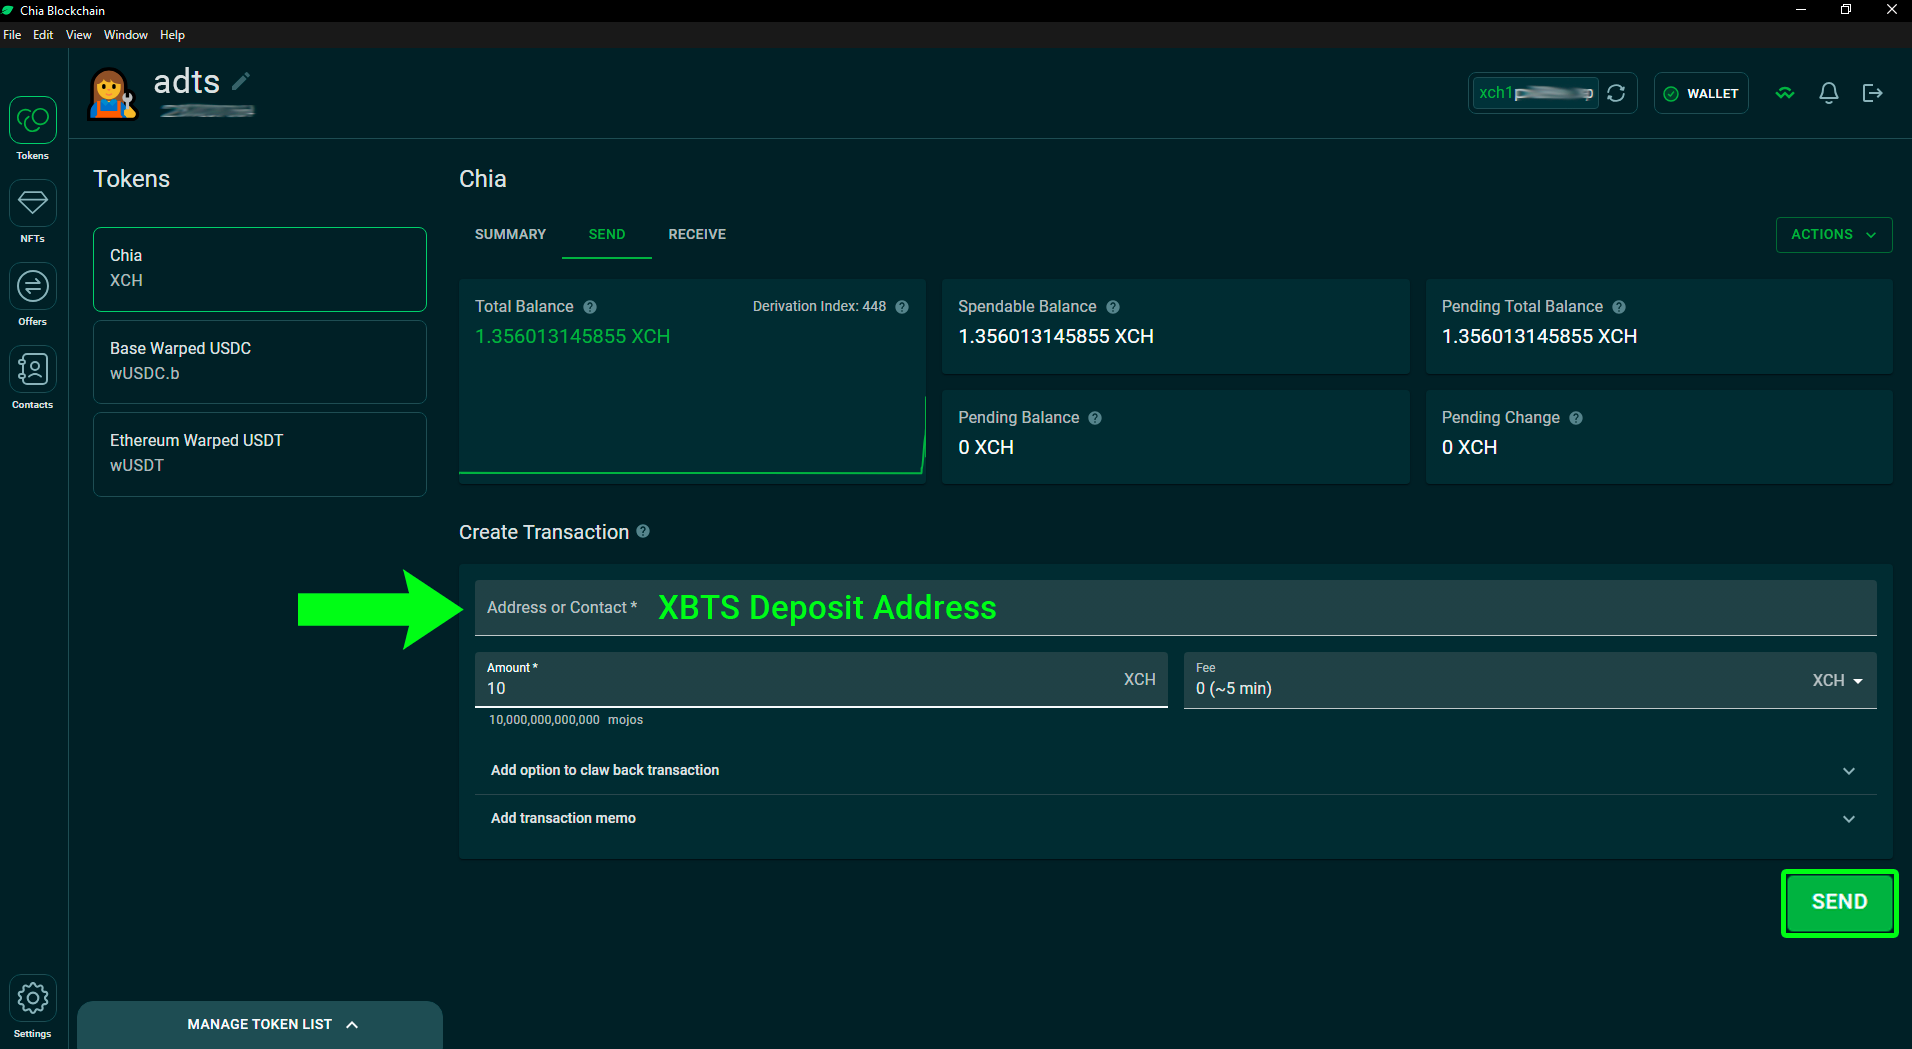
Task: Minimize the Chia Blockchain window
Action: click(x=1801, y=10)
